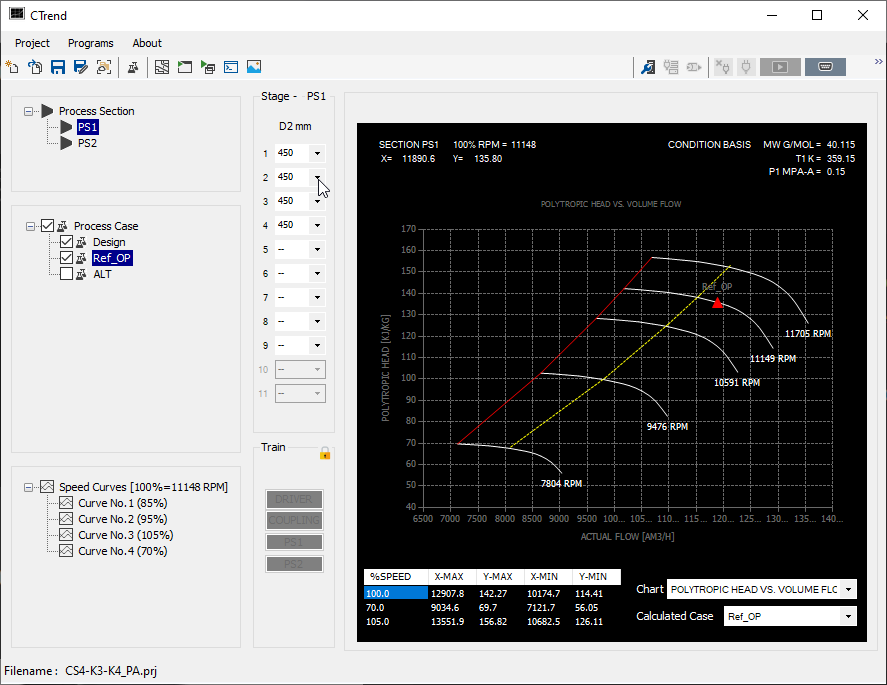Open stage 2 D2 mm dropdown
The height and width of the screenshot is (685, 887).
pos(317,177)
